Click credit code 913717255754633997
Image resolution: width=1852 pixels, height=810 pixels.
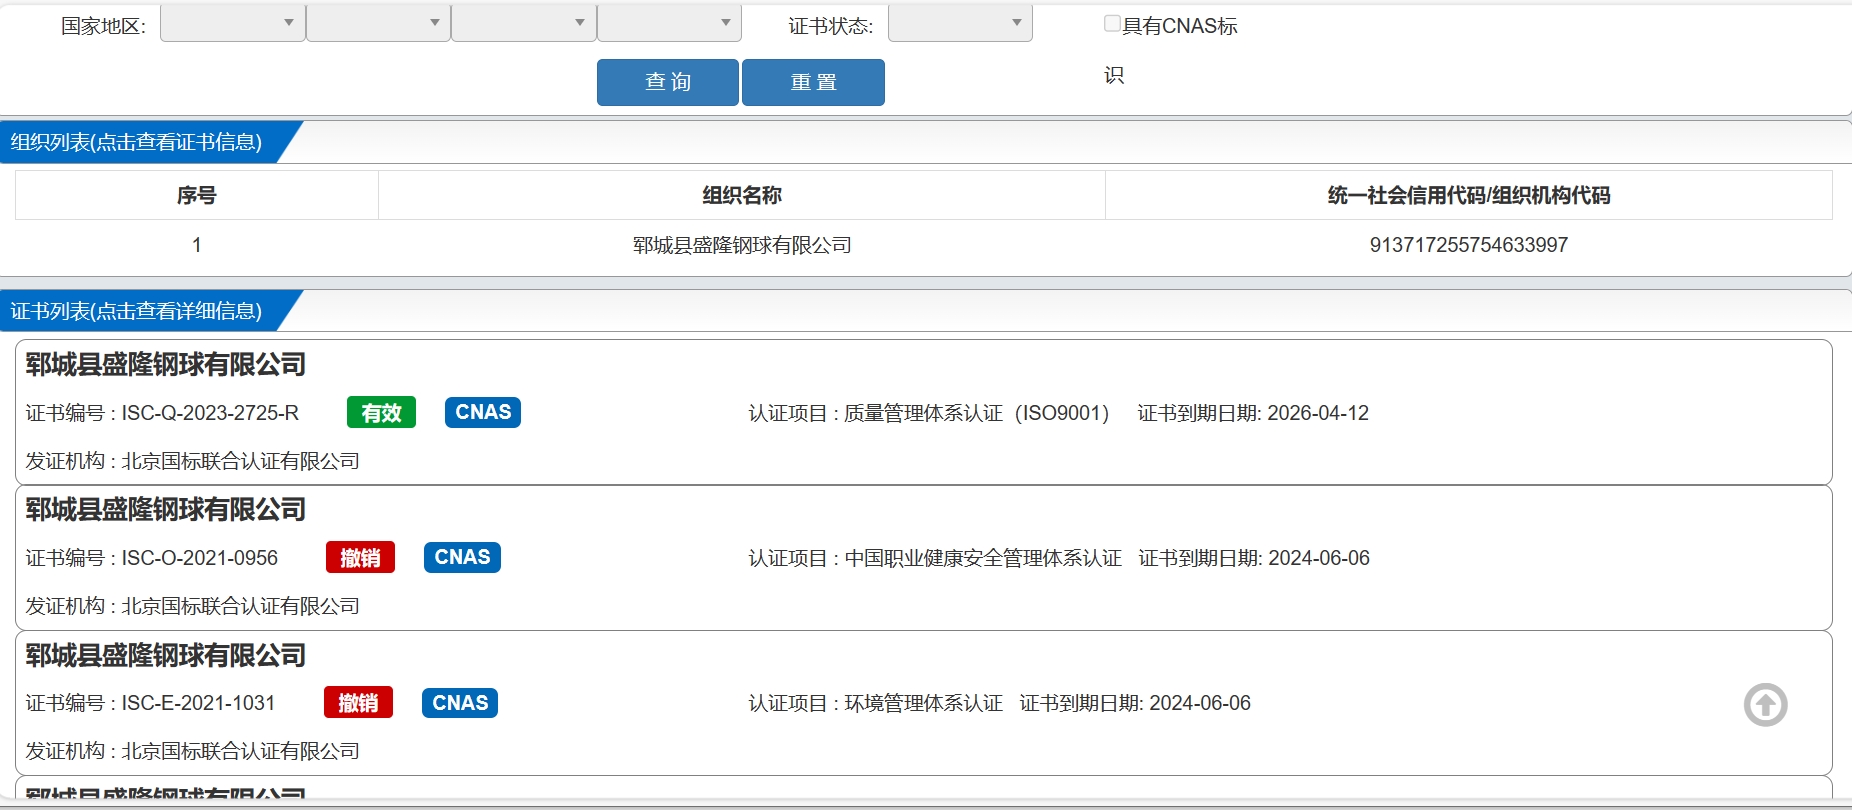[1469, 245]
